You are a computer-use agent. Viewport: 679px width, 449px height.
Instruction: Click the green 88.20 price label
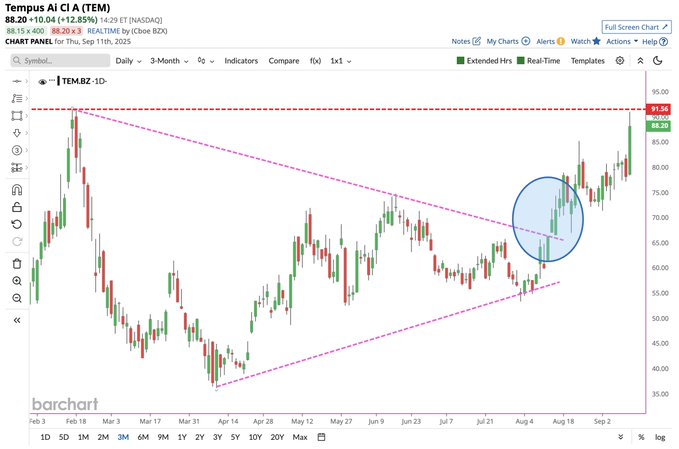[658, 126]
